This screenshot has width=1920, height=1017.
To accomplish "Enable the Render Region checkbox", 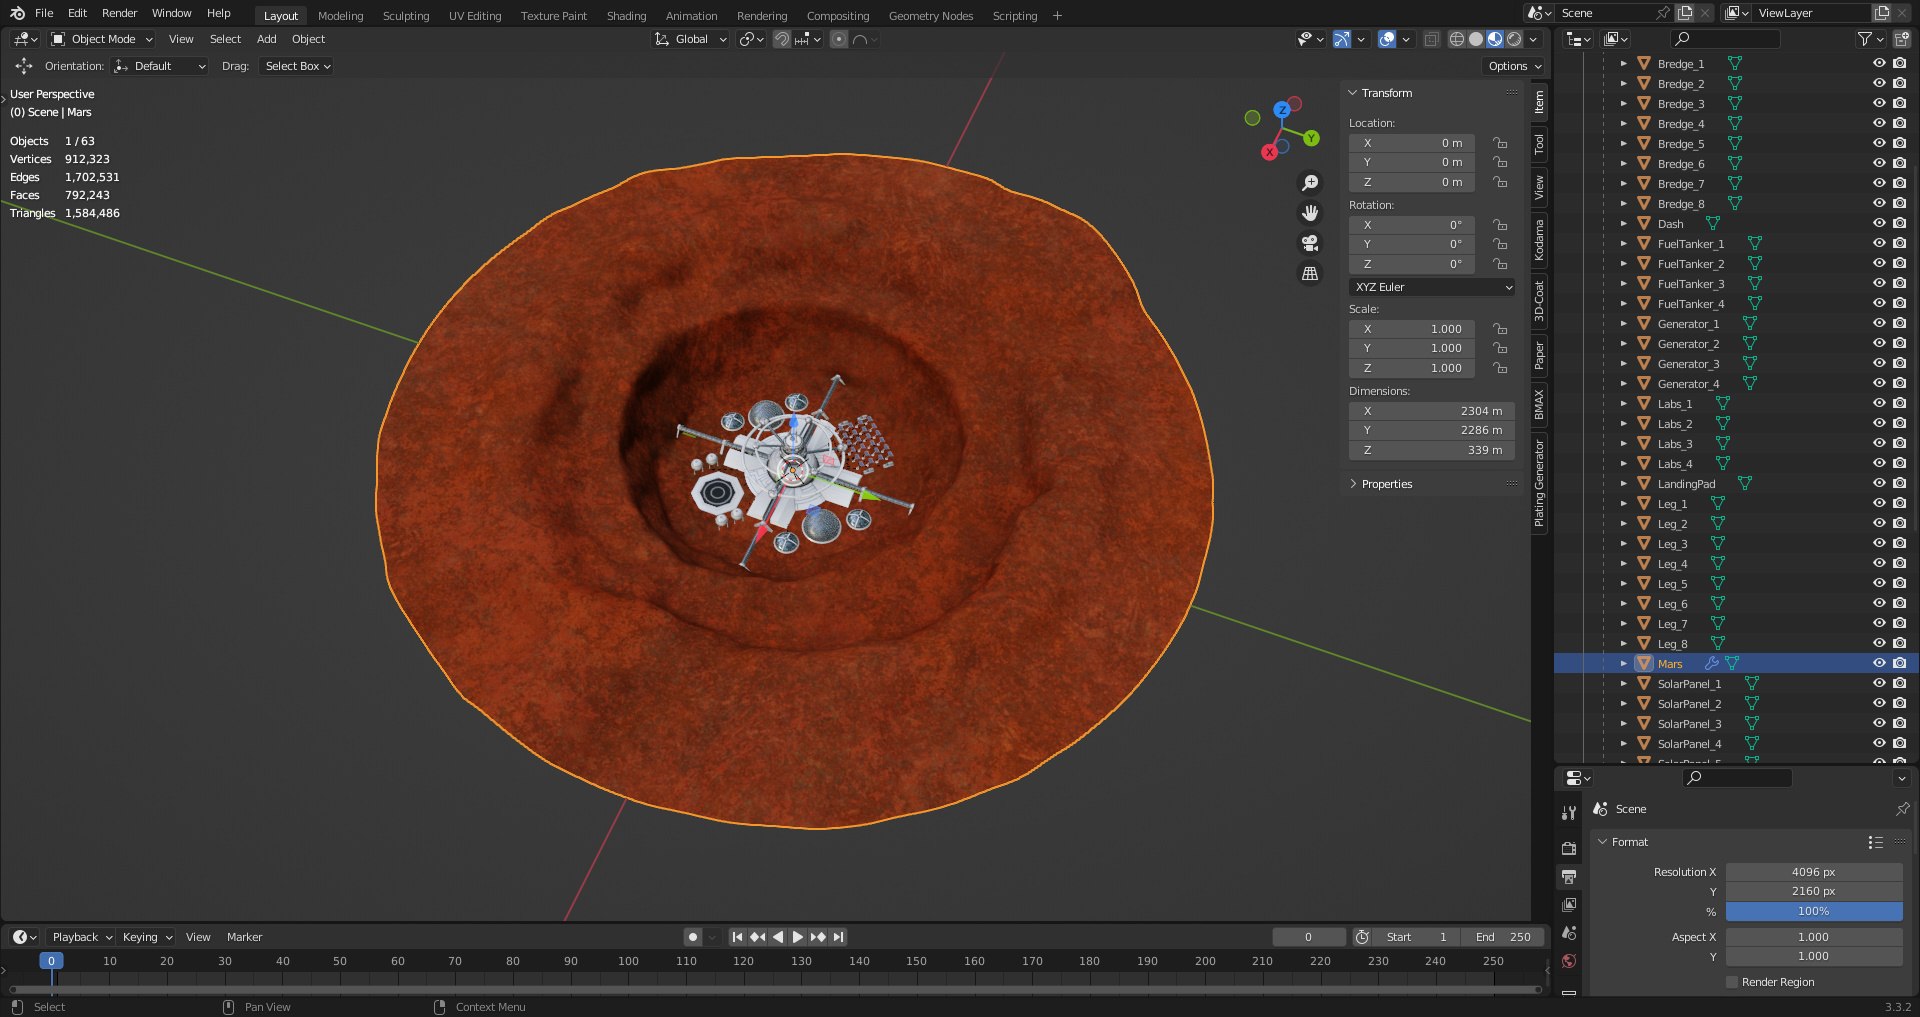I will pyautogui.click(x=1732, y=982).
